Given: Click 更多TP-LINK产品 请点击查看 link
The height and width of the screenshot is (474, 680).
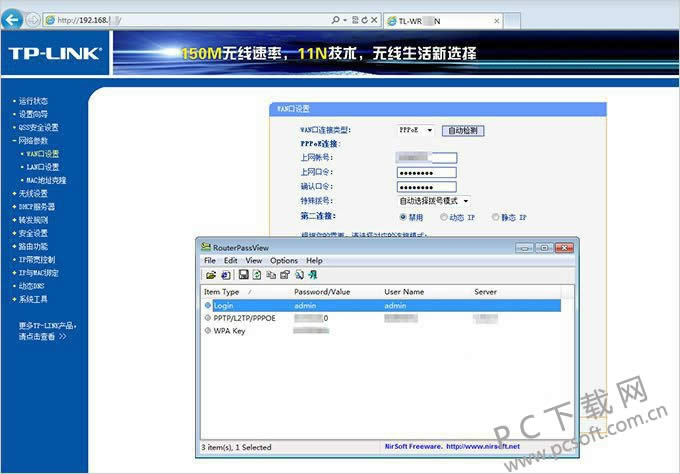Looking at the screenshot, I should click(x=47, y=331).
